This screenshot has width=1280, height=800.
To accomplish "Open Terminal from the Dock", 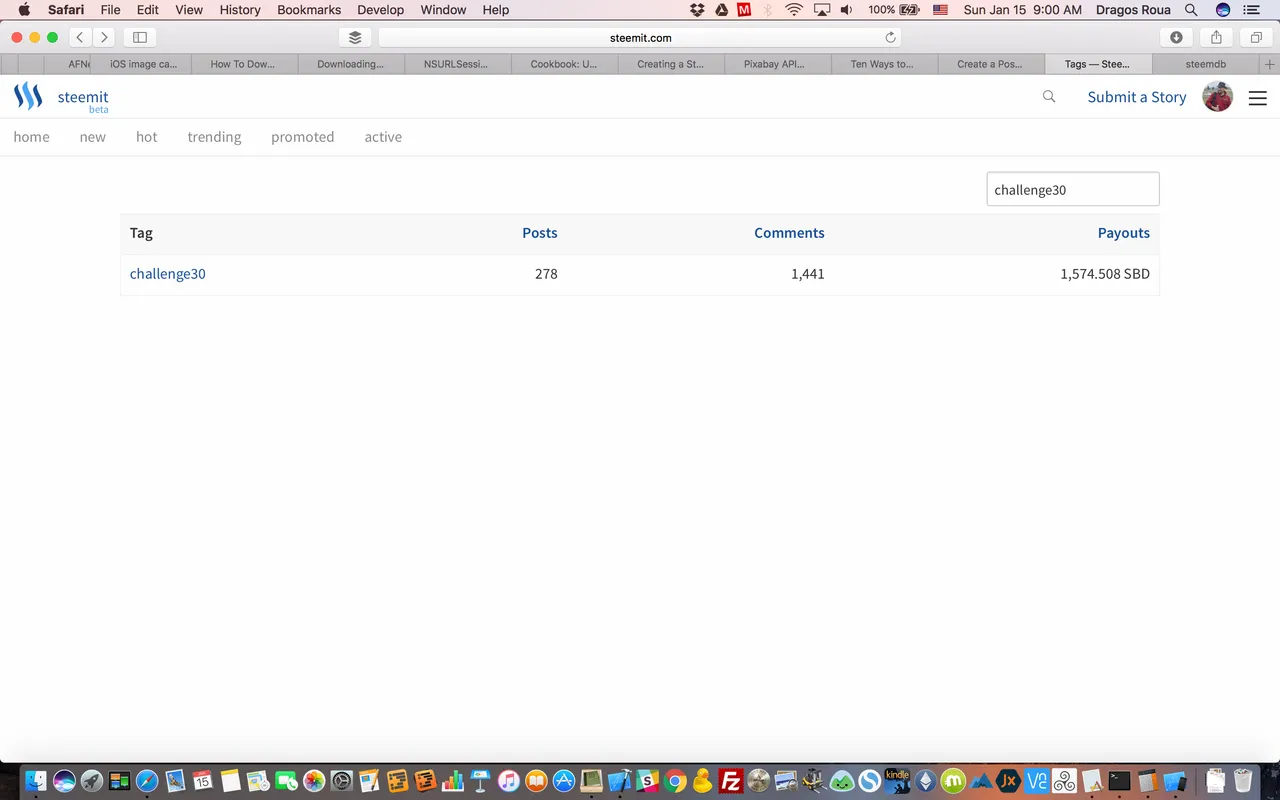I will point(1120,781).
